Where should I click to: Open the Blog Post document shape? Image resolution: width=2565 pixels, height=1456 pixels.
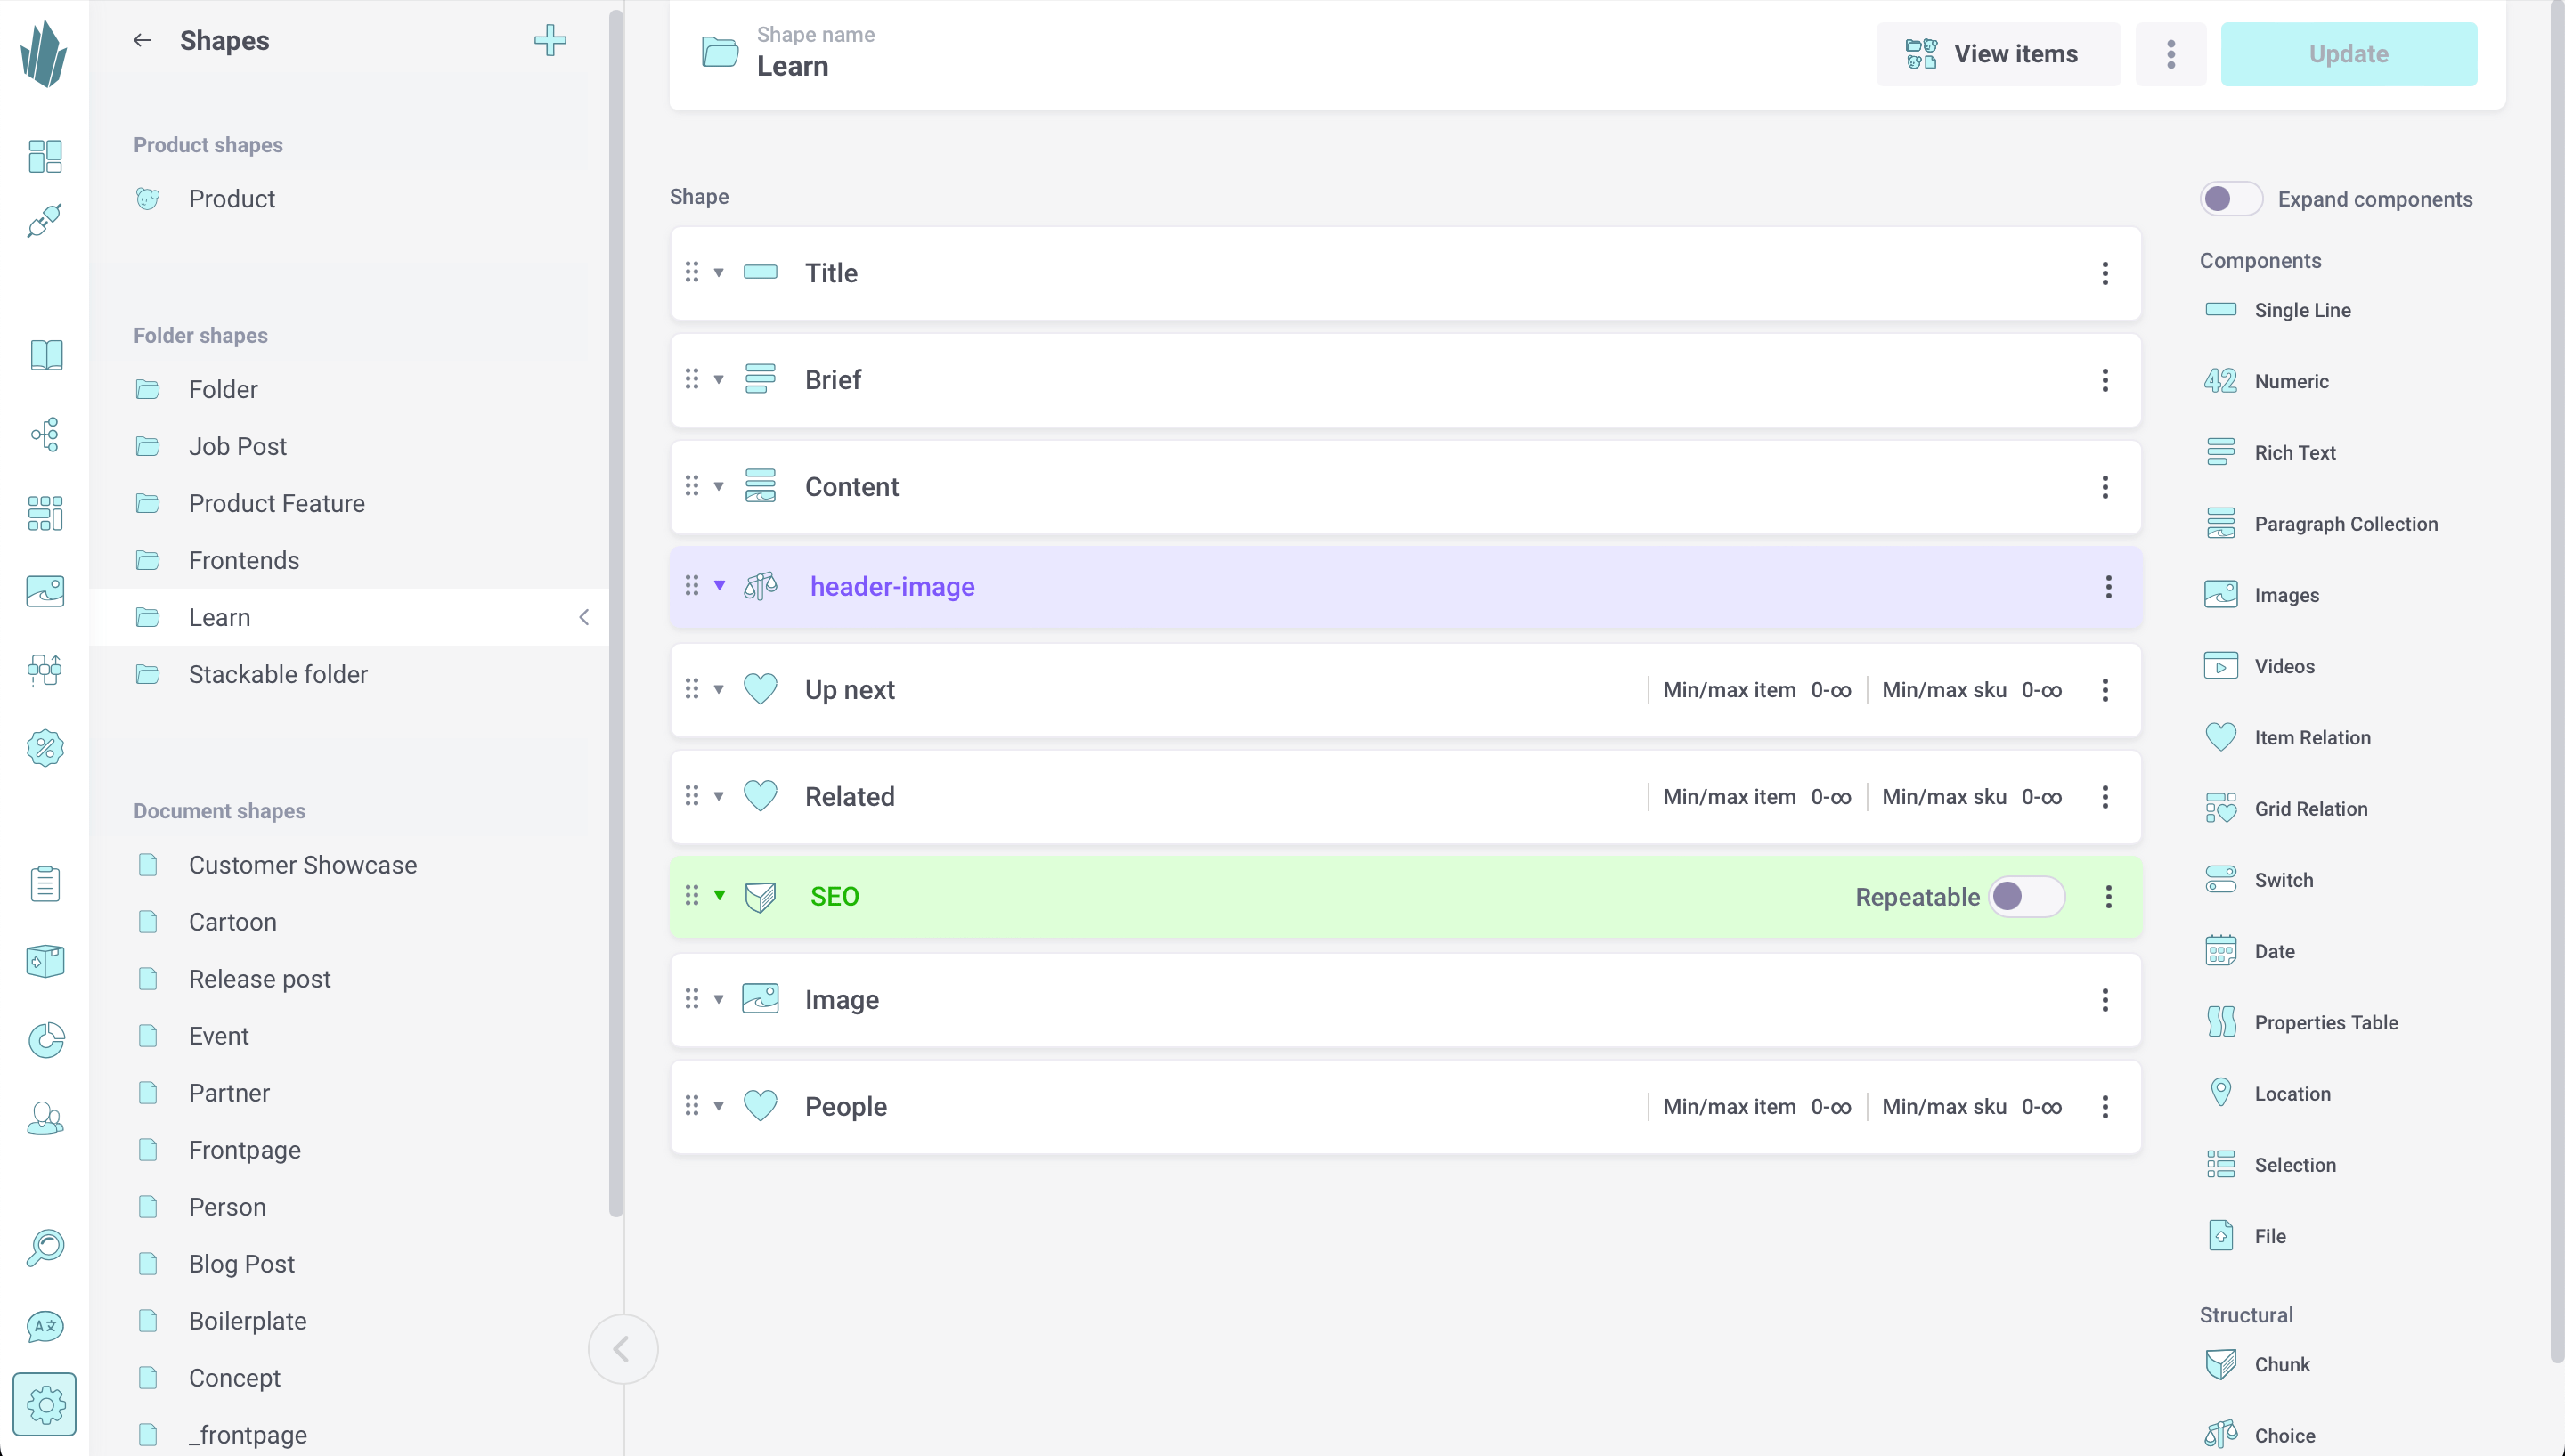click(241, 1264)
